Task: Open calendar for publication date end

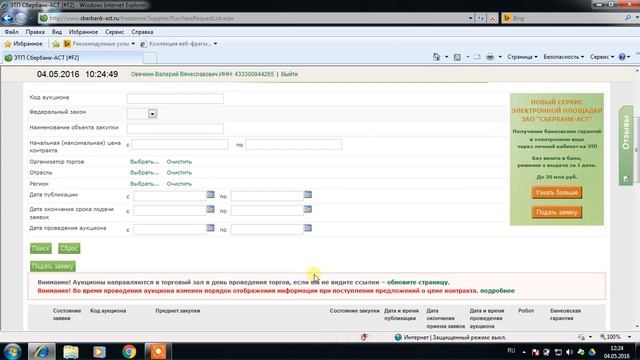Action: [x=308, y=194]
